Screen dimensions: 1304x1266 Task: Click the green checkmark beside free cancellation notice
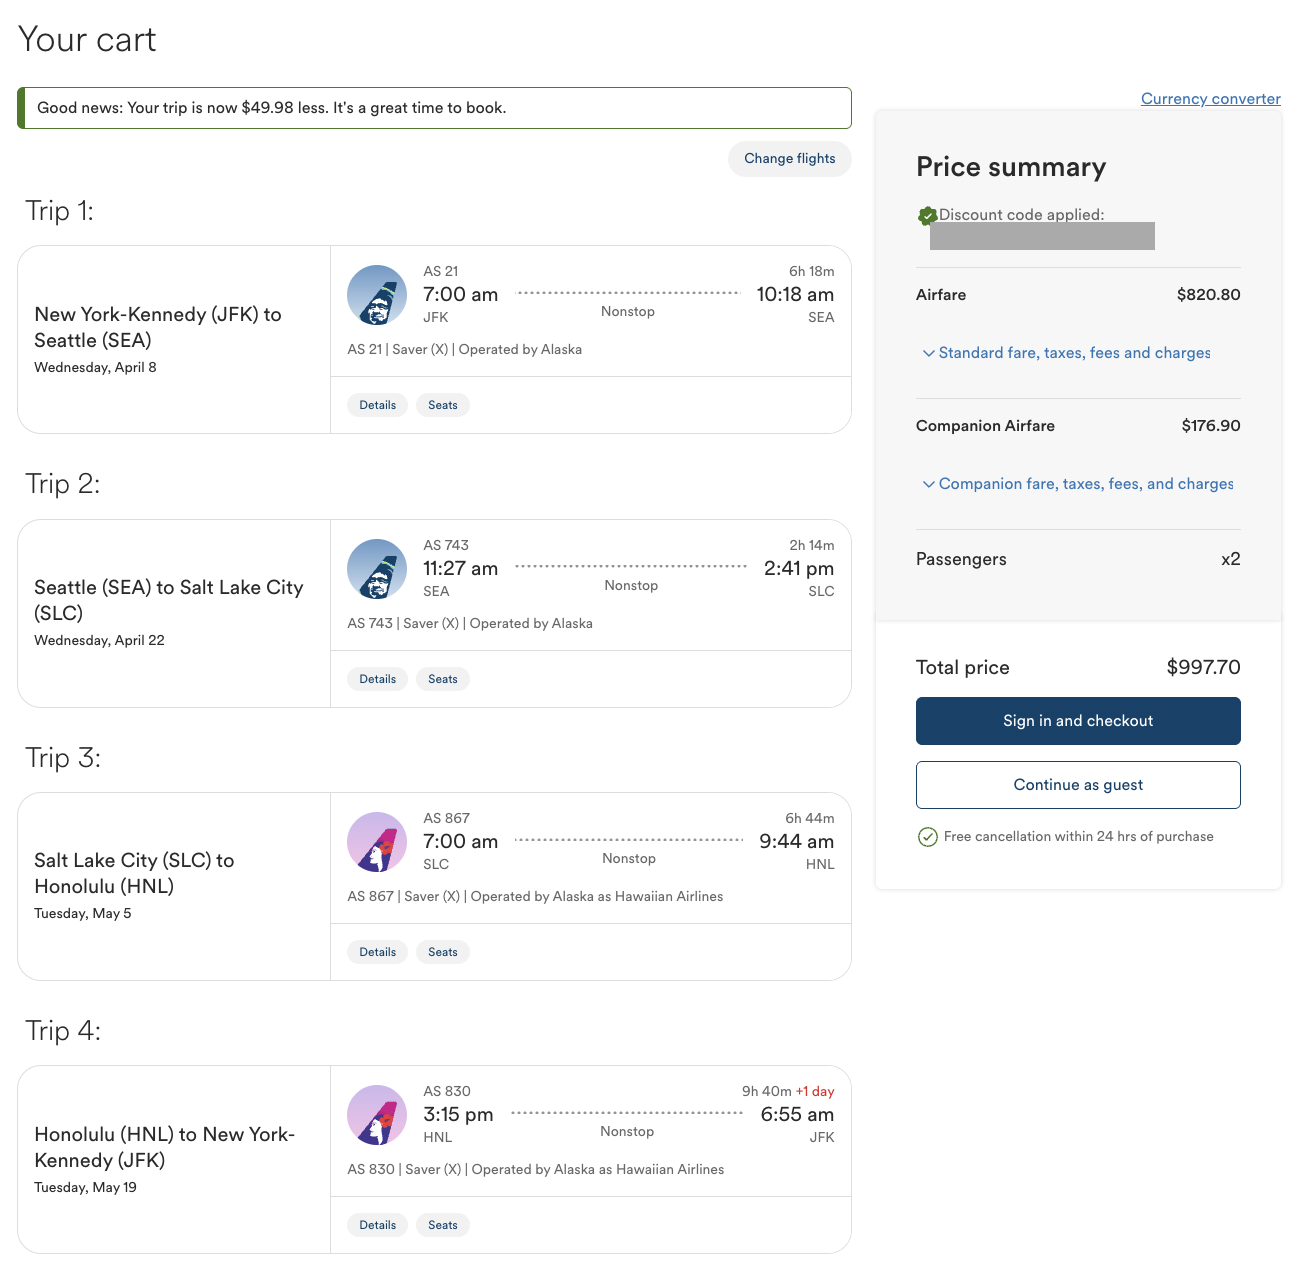[928, 837]
